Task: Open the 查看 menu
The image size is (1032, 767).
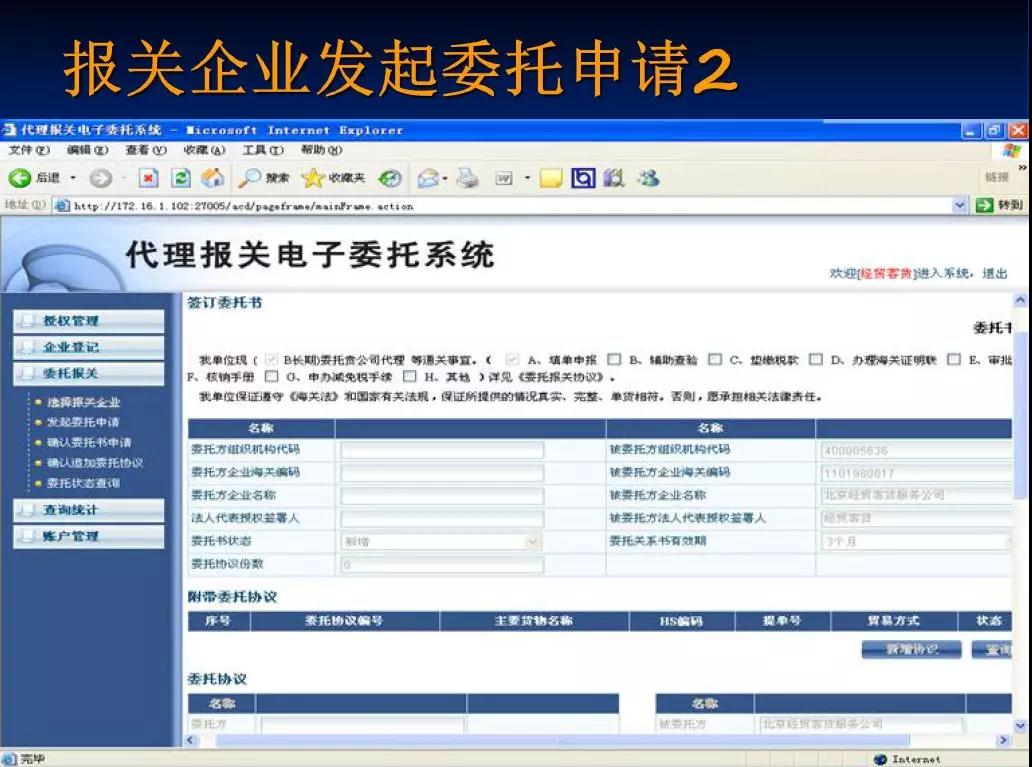Action: 145,150
